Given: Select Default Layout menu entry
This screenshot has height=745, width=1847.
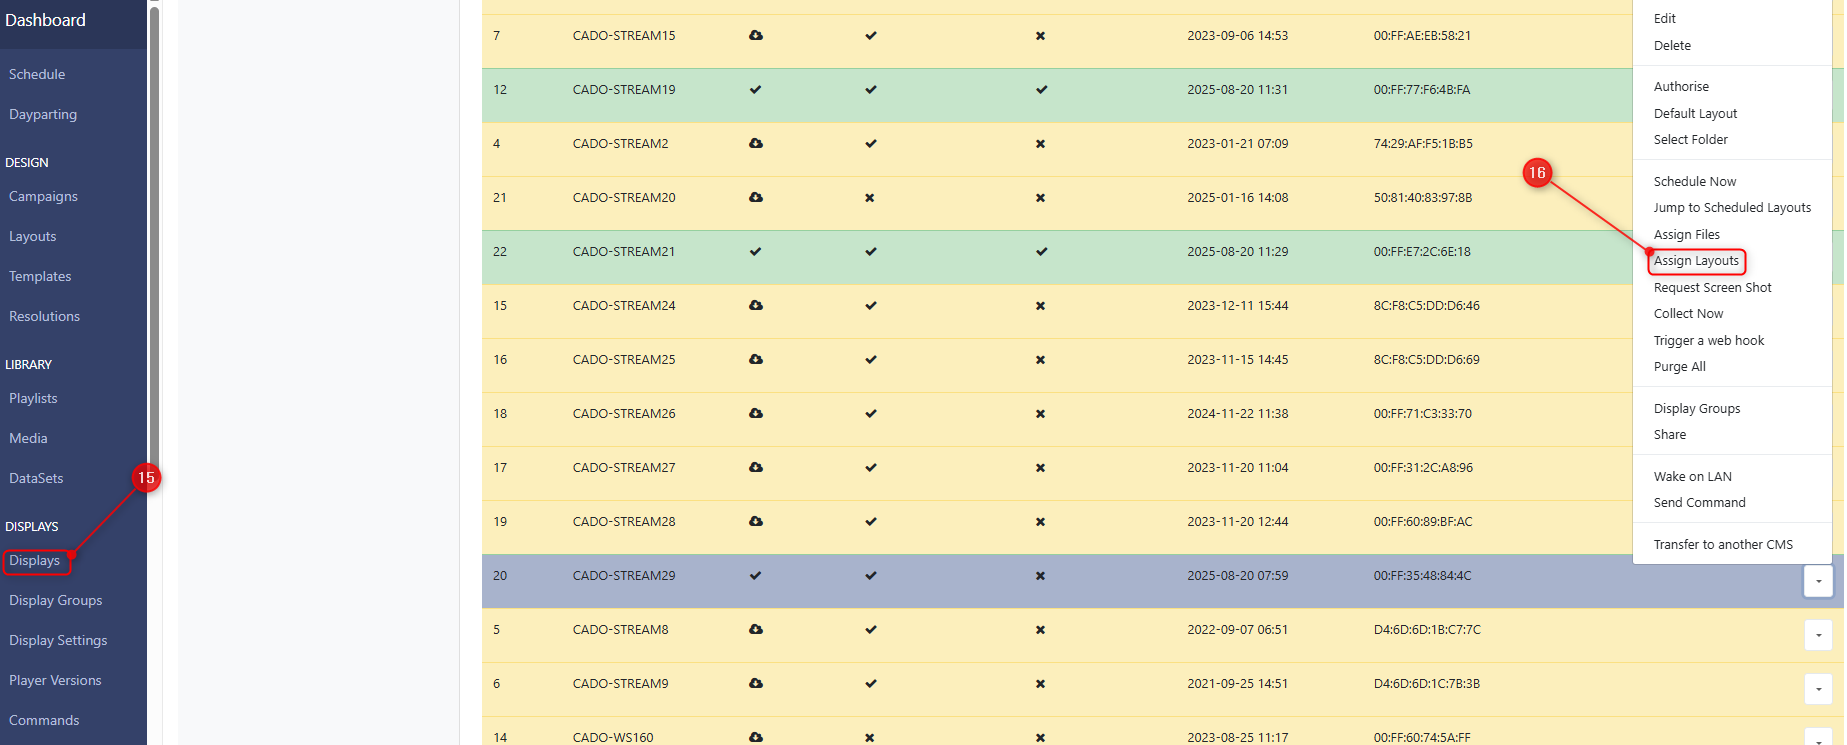Looking at the screenshot, I should click(1695, 114).
